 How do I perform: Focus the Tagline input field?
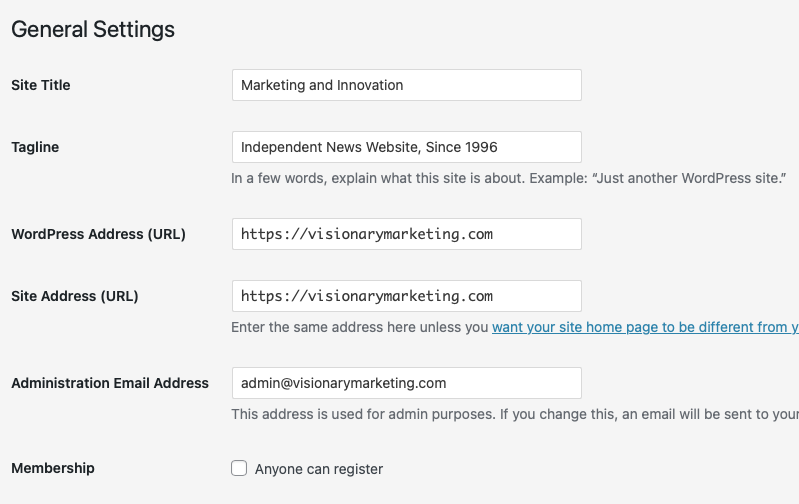pos(407,147)
